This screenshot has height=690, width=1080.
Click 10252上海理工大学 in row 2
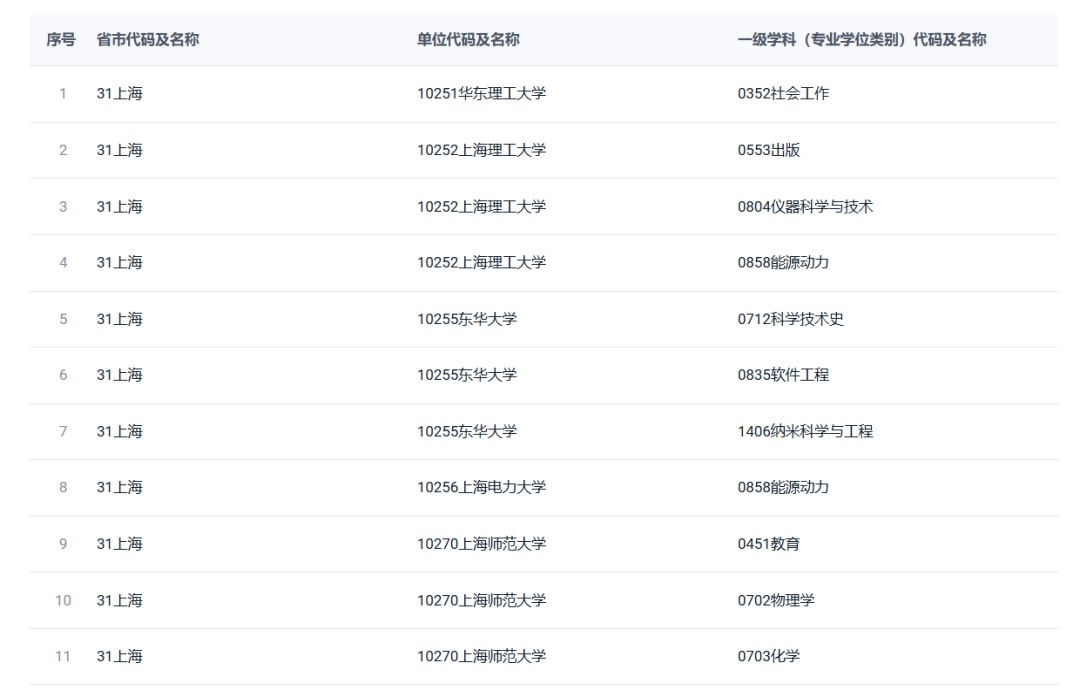click(x=481, y=150)
